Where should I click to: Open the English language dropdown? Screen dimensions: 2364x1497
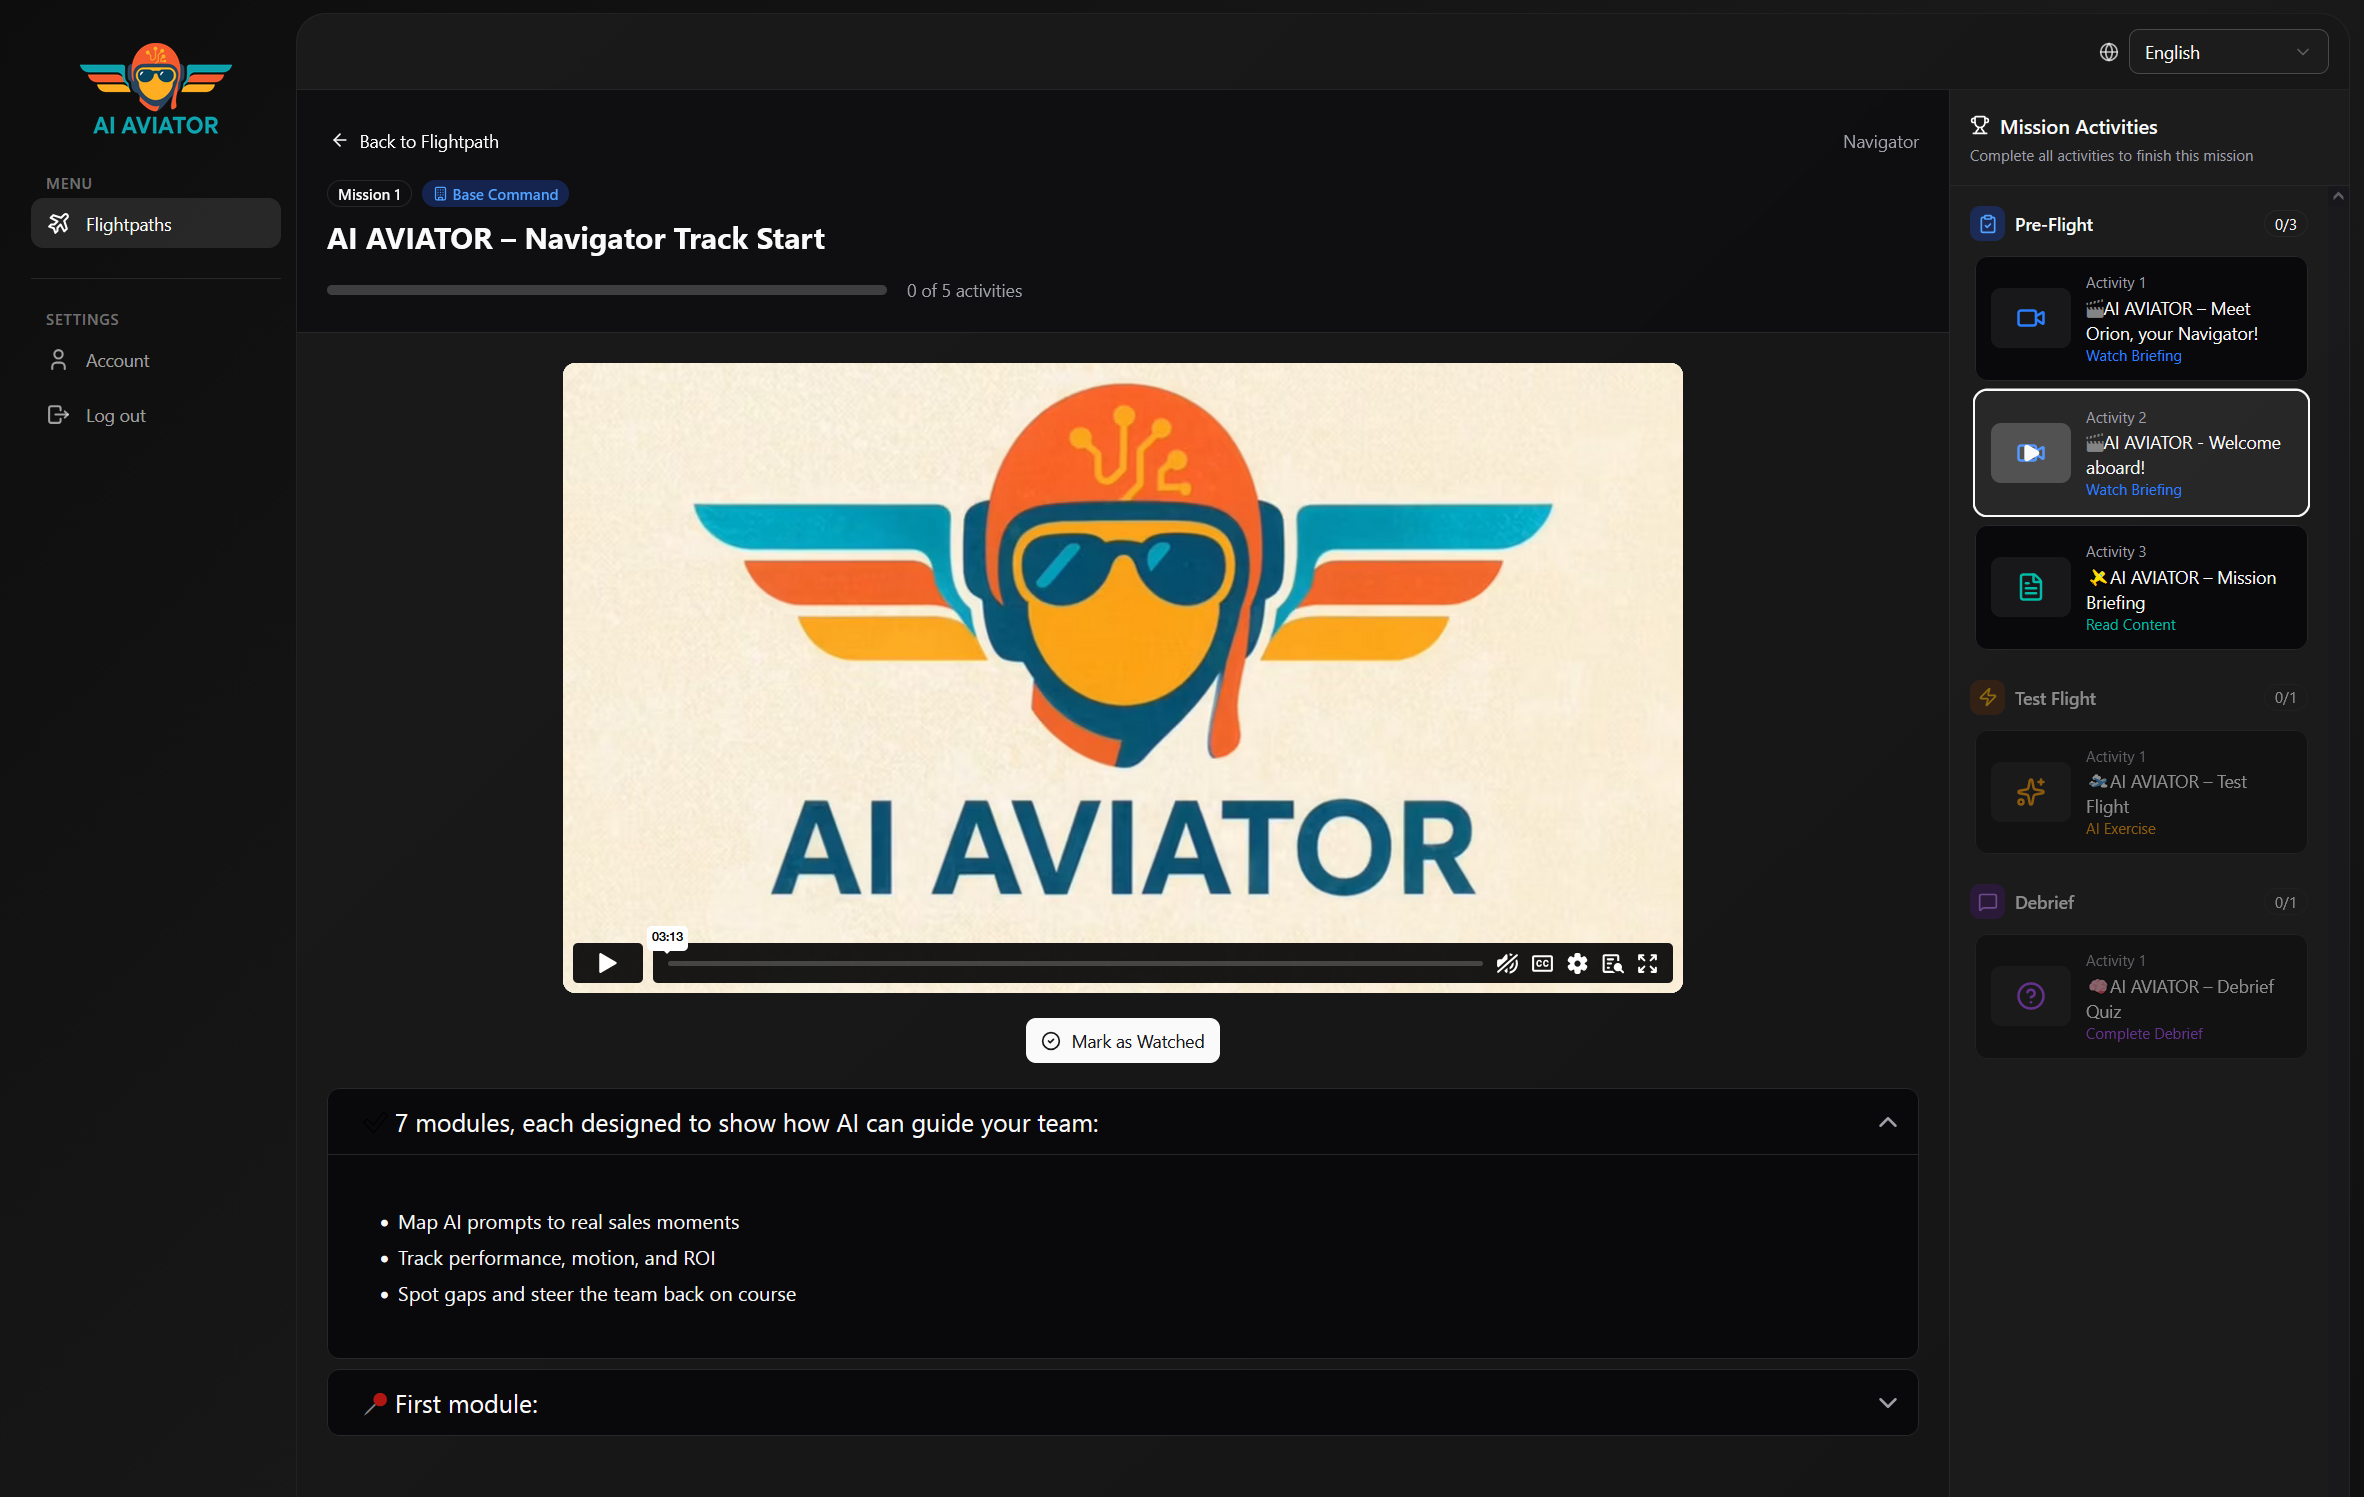[x=2227, y=52]
